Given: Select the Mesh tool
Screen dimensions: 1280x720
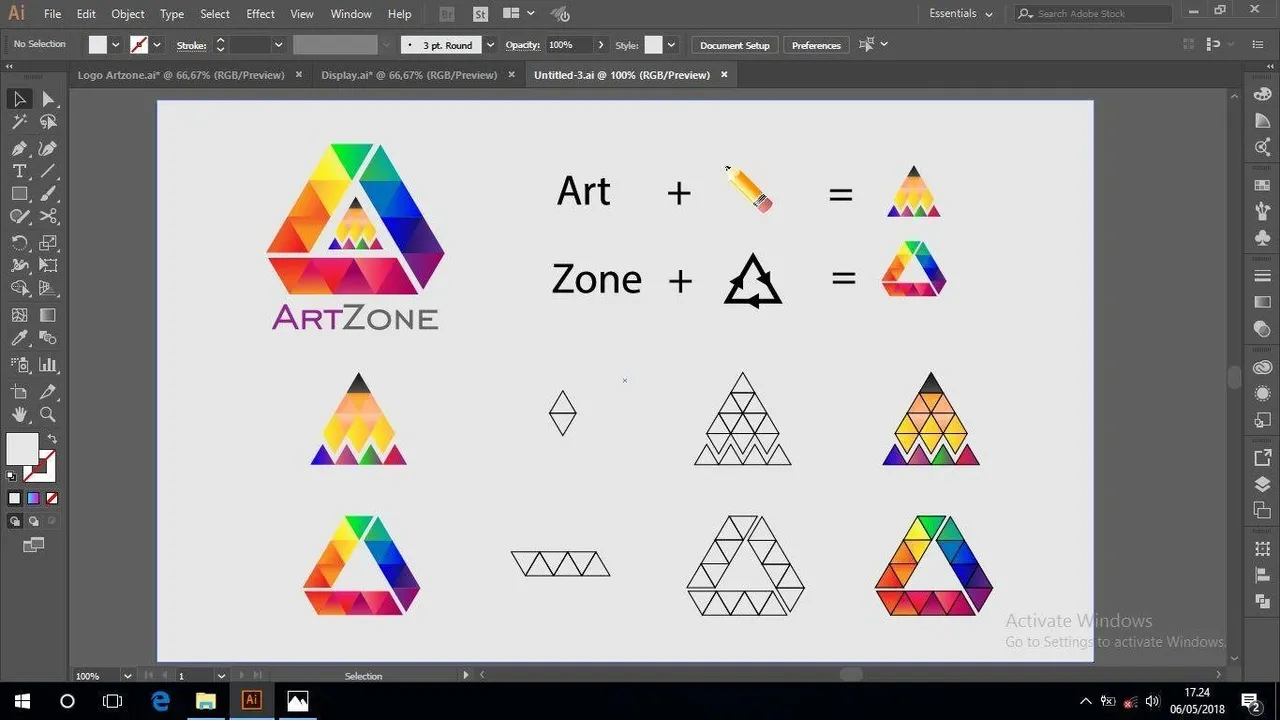Looking at the screenshot, I should [19, 315].
